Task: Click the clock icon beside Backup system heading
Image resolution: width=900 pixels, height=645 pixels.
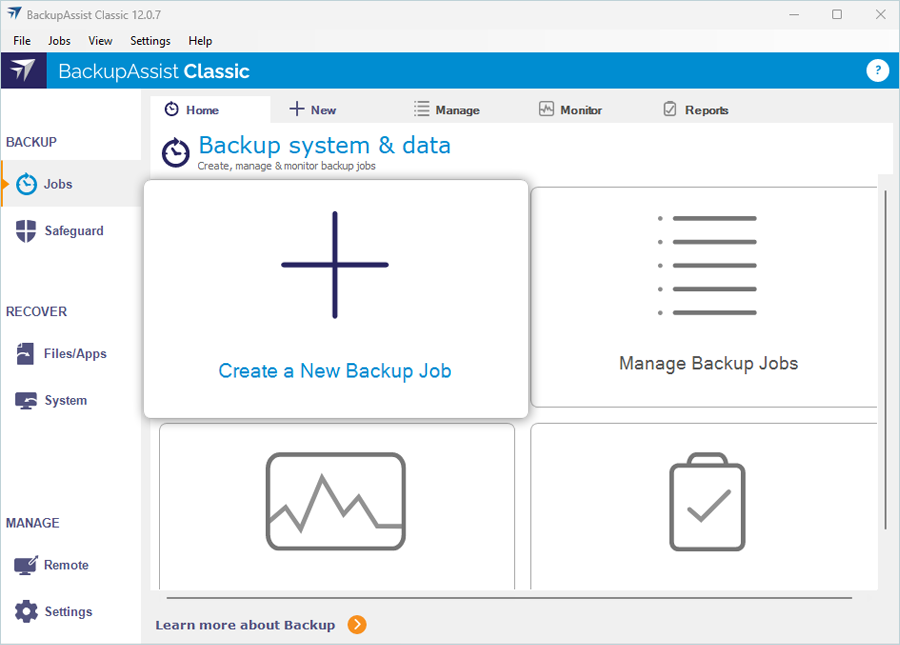Action: pyautogui.click(x=176, y=153)
